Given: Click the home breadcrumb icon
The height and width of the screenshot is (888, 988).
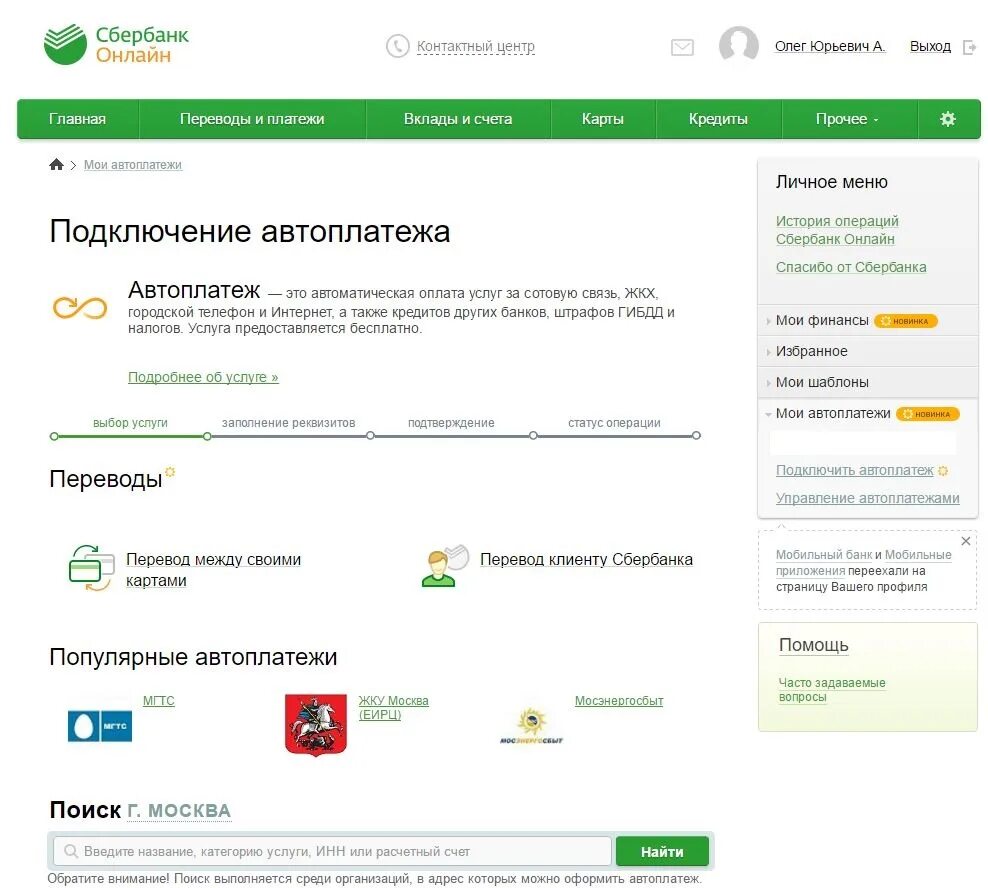Looking at the screenshot, I should (x=56, y=164).
